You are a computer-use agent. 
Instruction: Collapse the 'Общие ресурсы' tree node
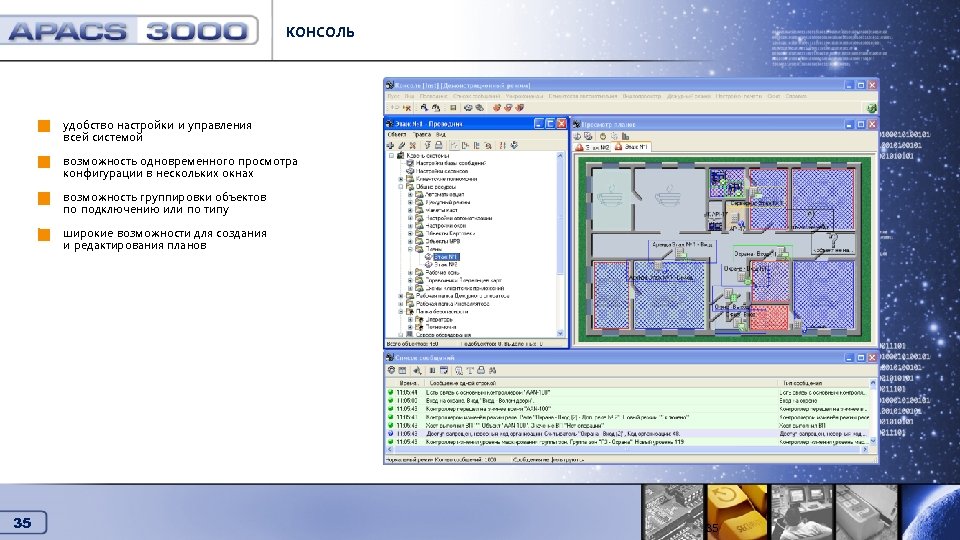pos(401,187)
